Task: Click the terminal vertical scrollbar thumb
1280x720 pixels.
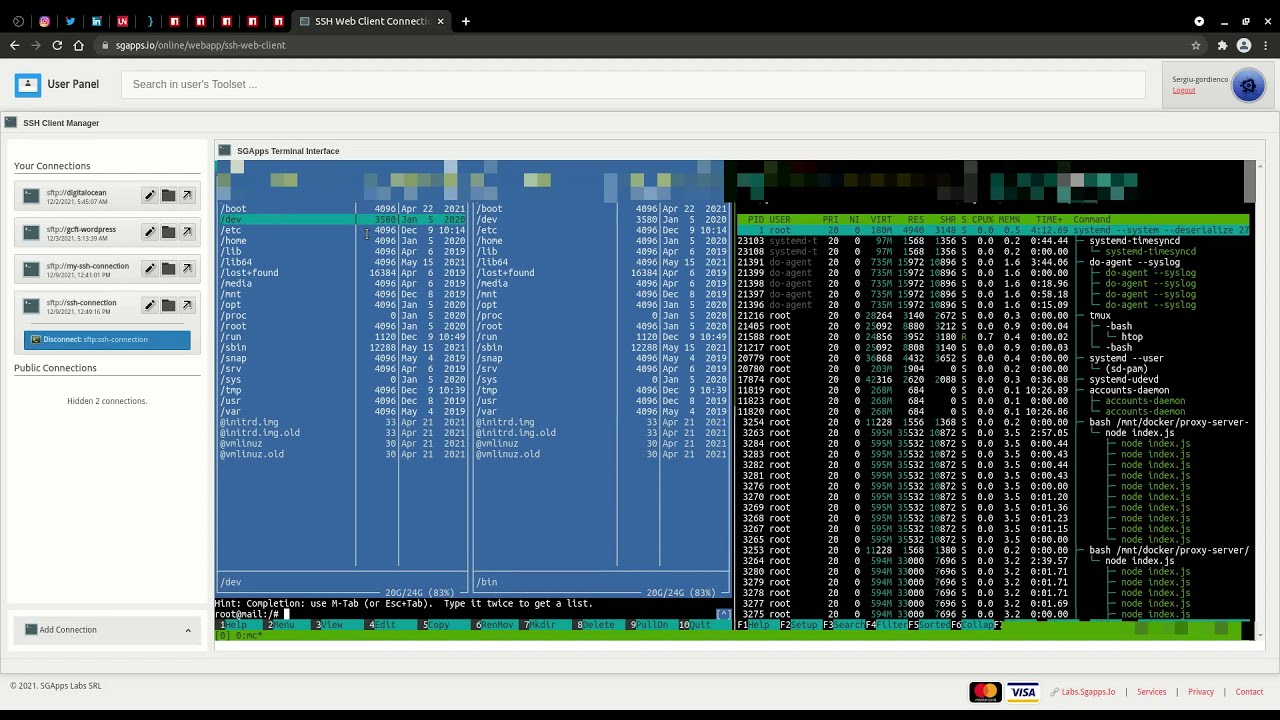Action: [1249, 182]
